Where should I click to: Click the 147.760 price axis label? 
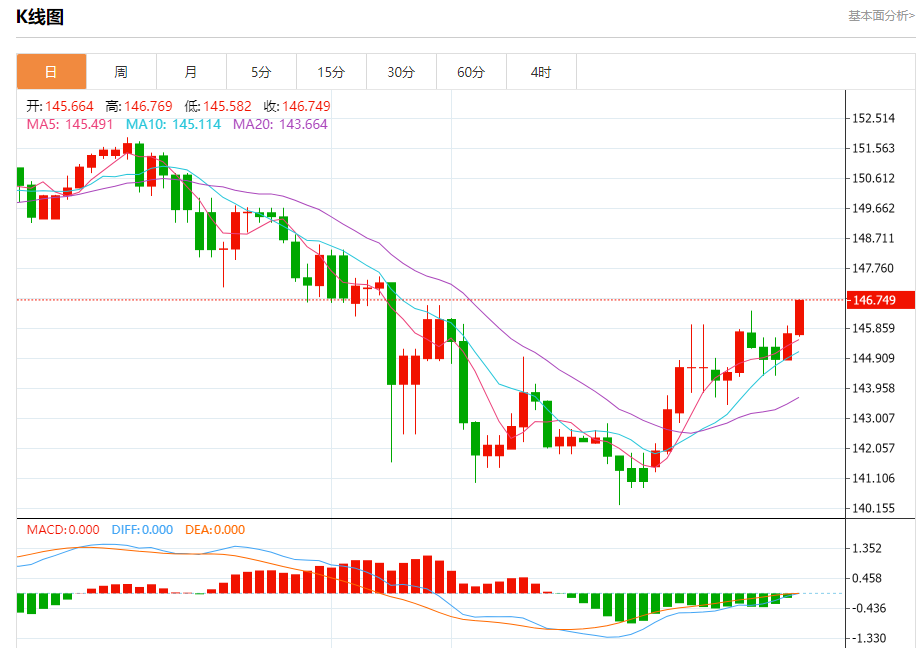(x=873, y=269)
